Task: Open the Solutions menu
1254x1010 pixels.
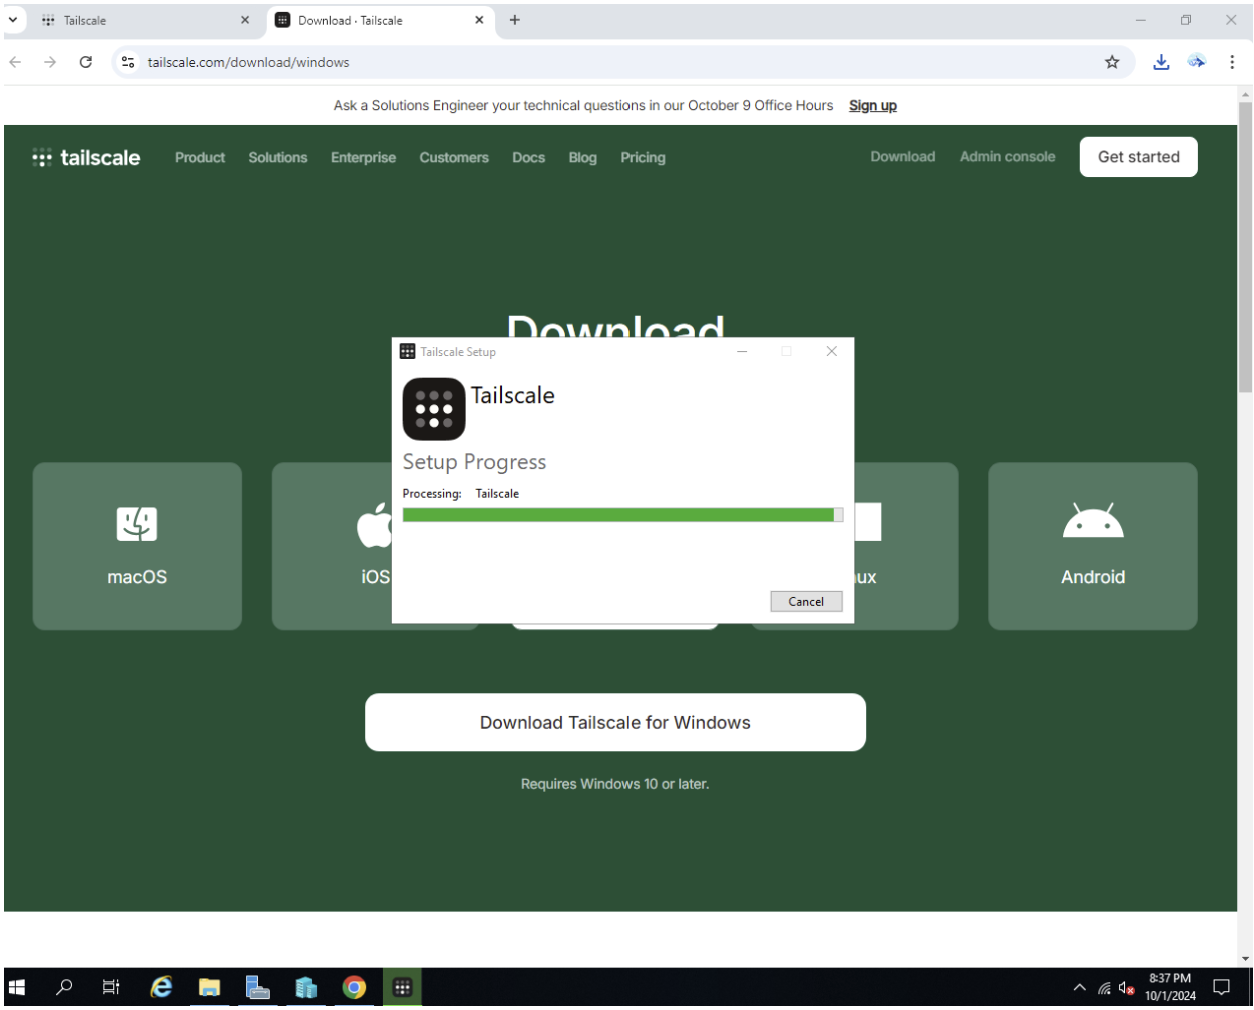Action: [x=278, y=157]
